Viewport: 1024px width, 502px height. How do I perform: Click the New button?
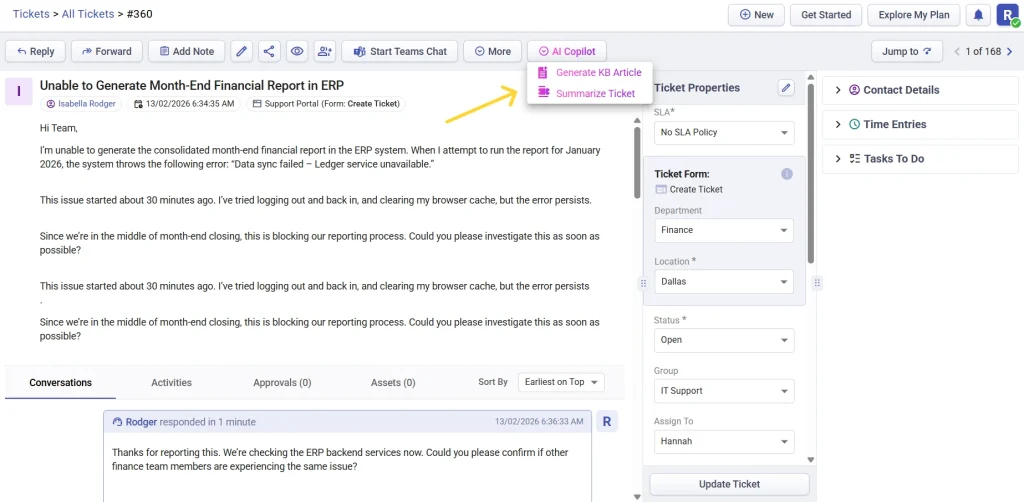(x=756, y=15)
